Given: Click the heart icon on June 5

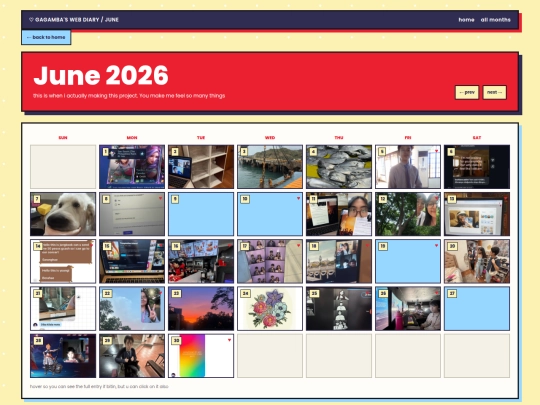Looking at the screenshot, I should [x=436, y=151].
